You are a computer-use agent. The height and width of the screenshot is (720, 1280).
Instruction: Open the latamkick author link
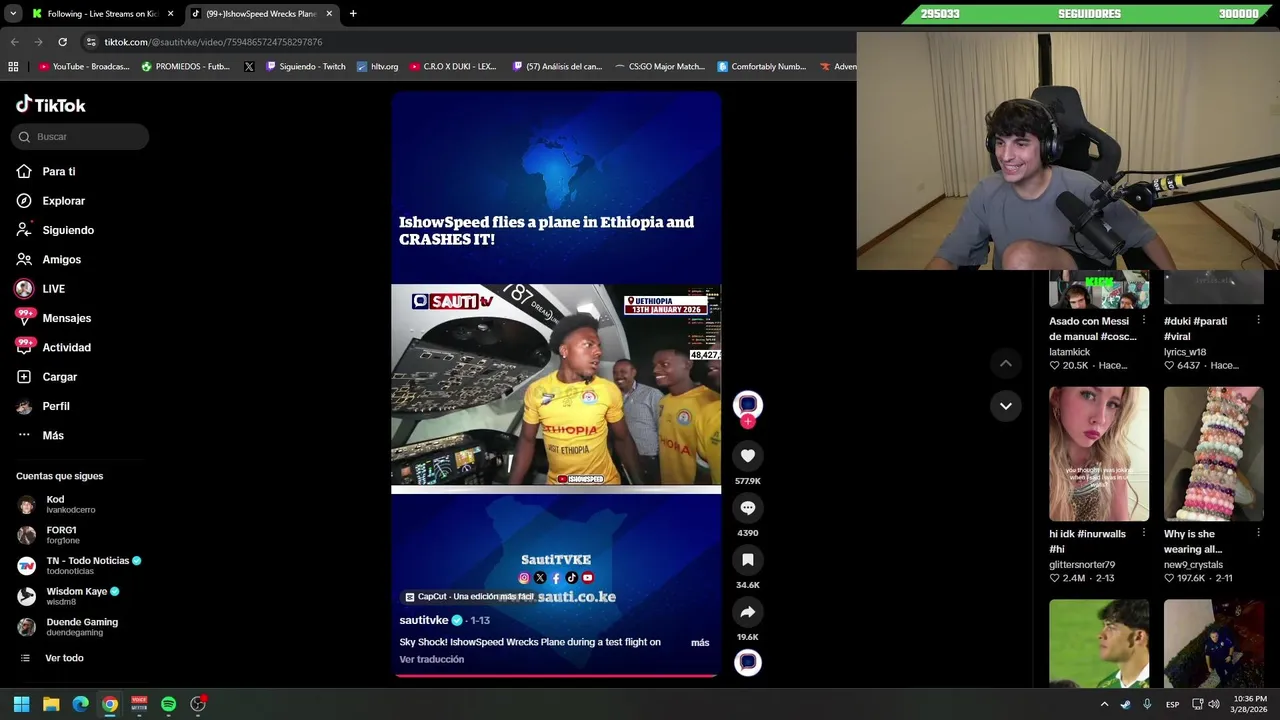(1070, 352)
